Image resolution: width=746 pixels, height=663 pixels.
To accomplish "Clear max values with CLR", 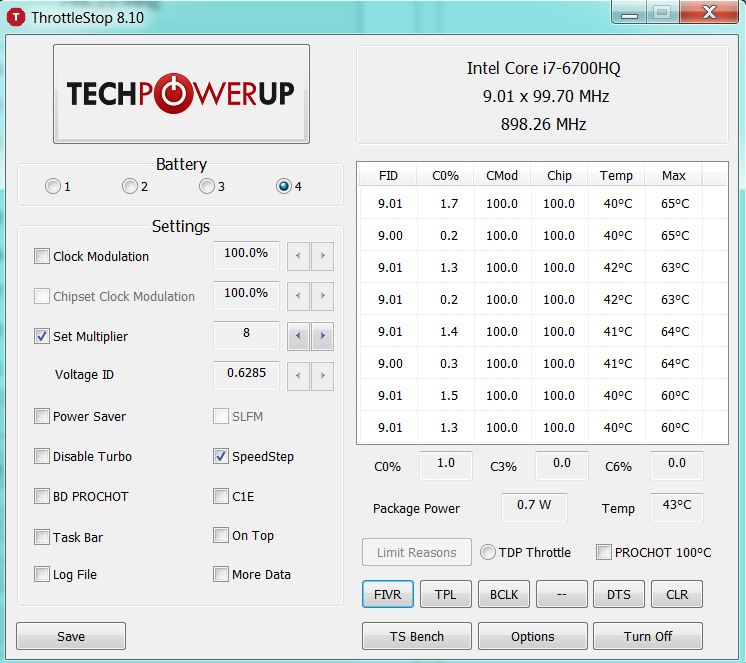I will click(677, 594).
